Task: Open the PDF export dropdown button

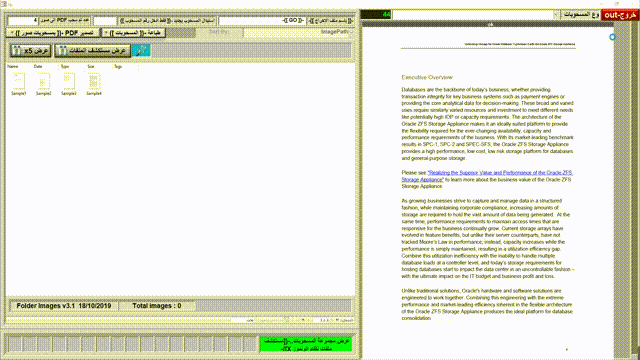Action: [x=53, y=33]
